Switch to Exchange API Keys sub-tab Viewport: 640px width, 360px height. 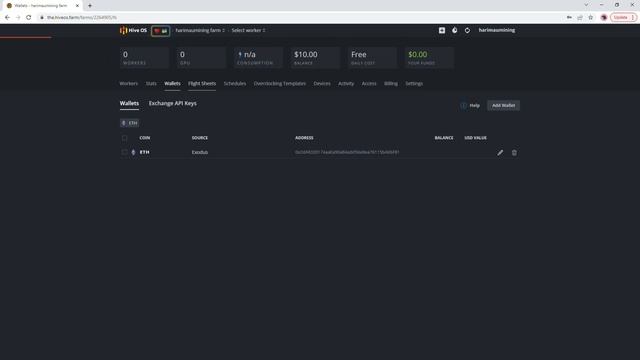point(173,103)
